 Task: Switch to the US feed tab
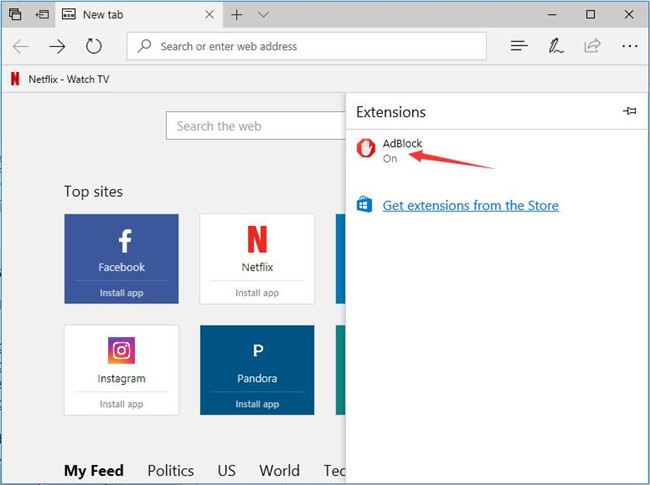(227, 470)
